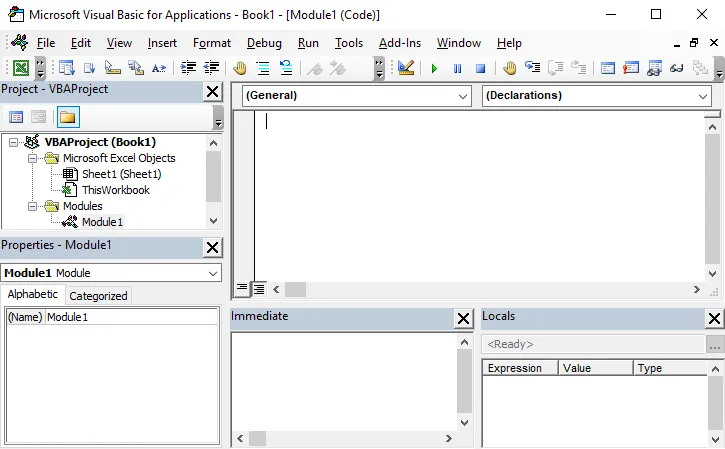Open the Window menu
Image resolution: width=725 pixels, height=449 pixels.
(x=459, y=43)
